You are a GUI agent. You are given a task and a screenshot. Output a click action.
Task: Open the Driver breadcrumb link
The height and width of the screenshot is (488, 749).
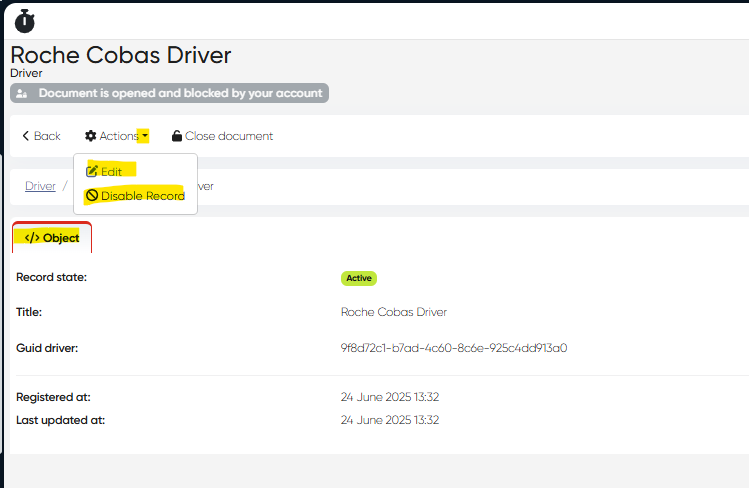(x=40, y=186)
